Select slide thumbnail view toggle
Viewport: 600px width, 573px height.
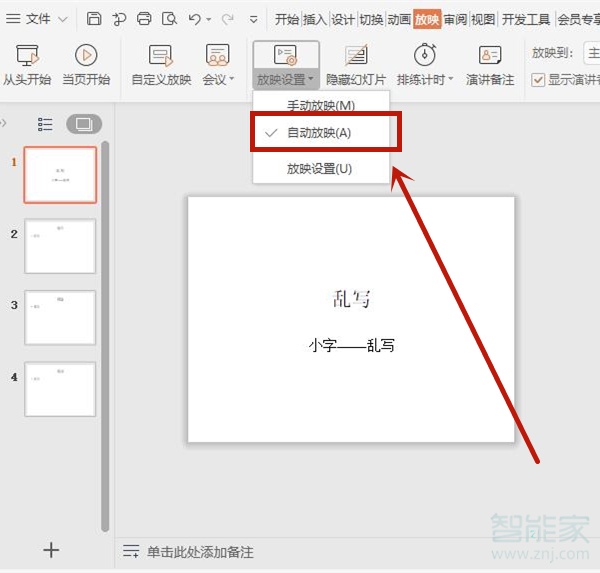pyautogui.click(x=84, y=124)
